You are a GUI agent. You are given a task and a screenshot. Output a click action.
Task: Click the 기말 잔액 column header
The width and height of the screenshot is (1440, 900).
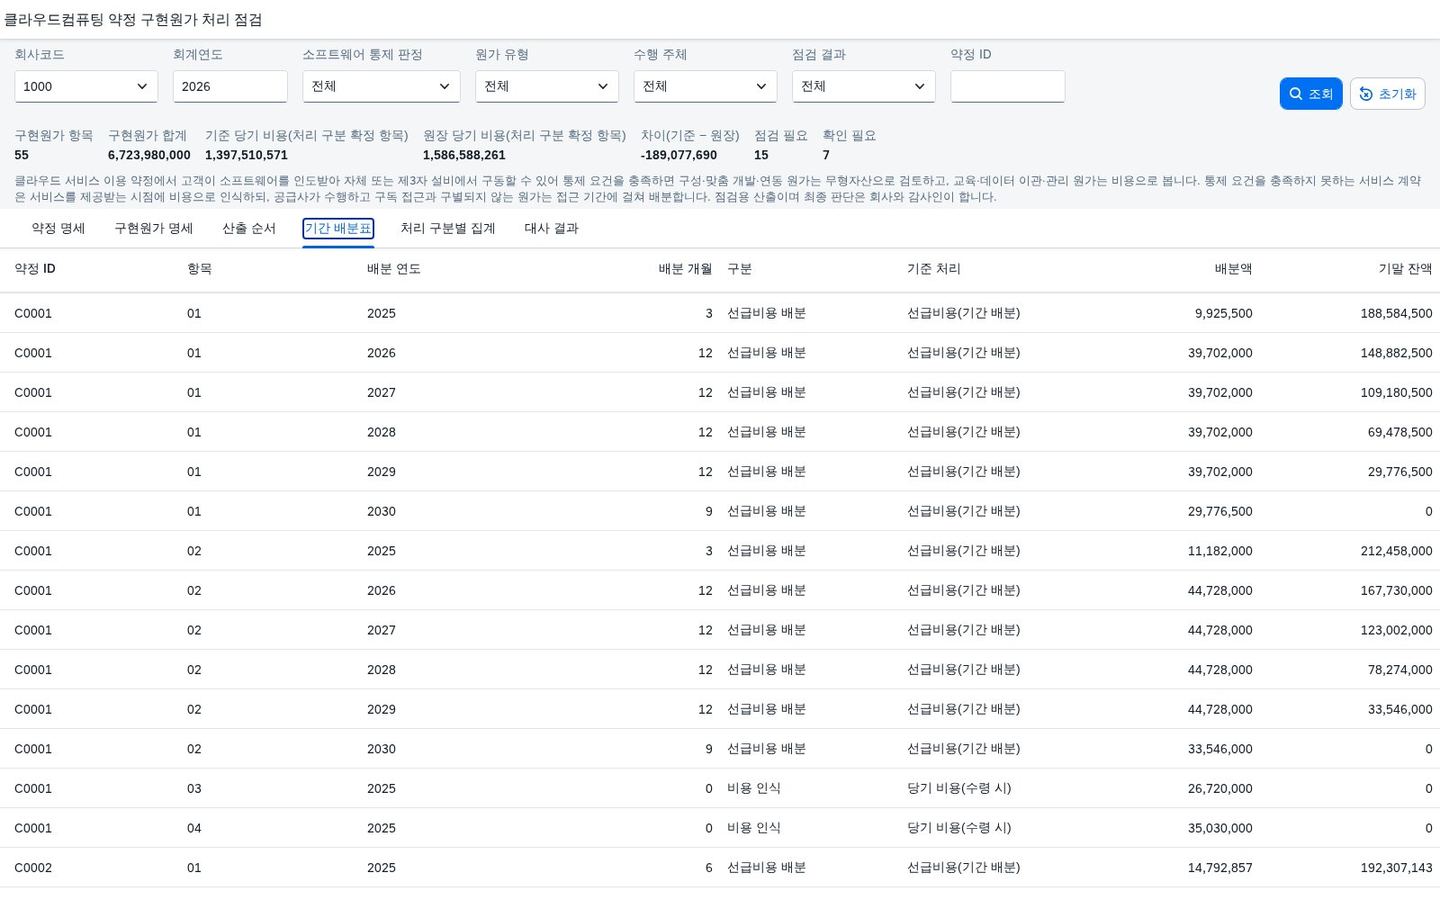1405,269
